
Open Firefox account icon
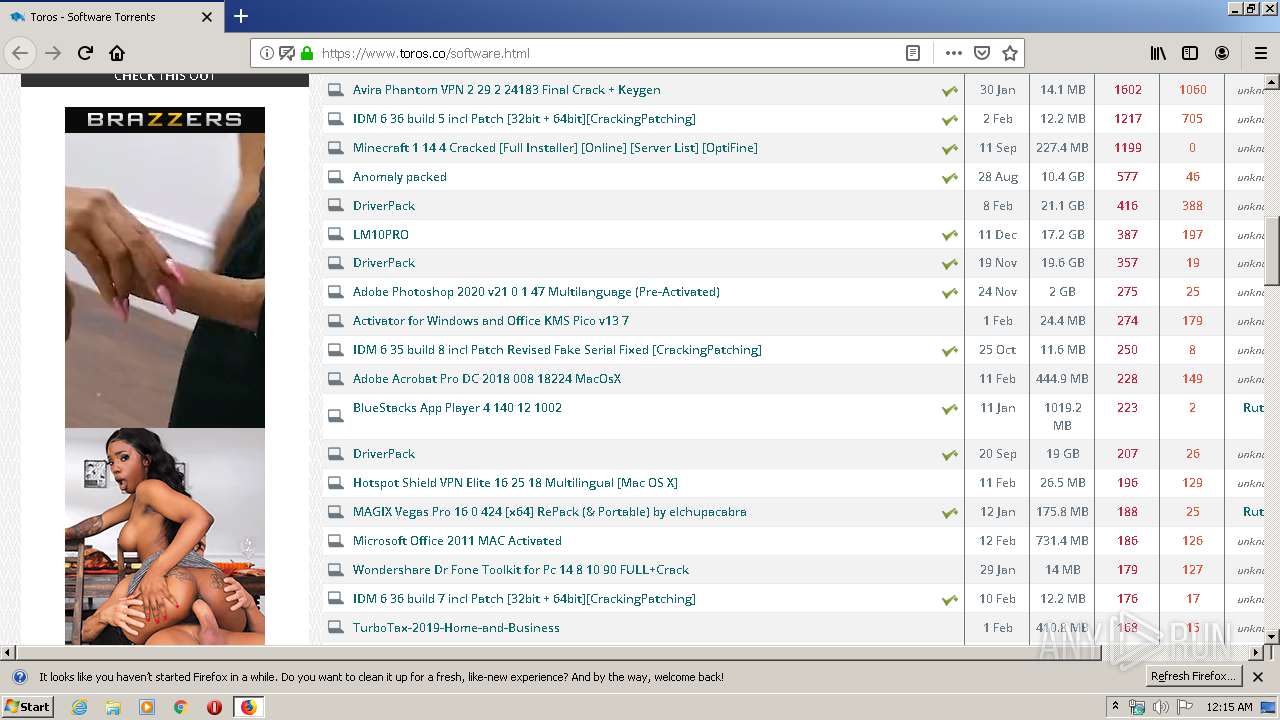click(x=1222, y=53)
